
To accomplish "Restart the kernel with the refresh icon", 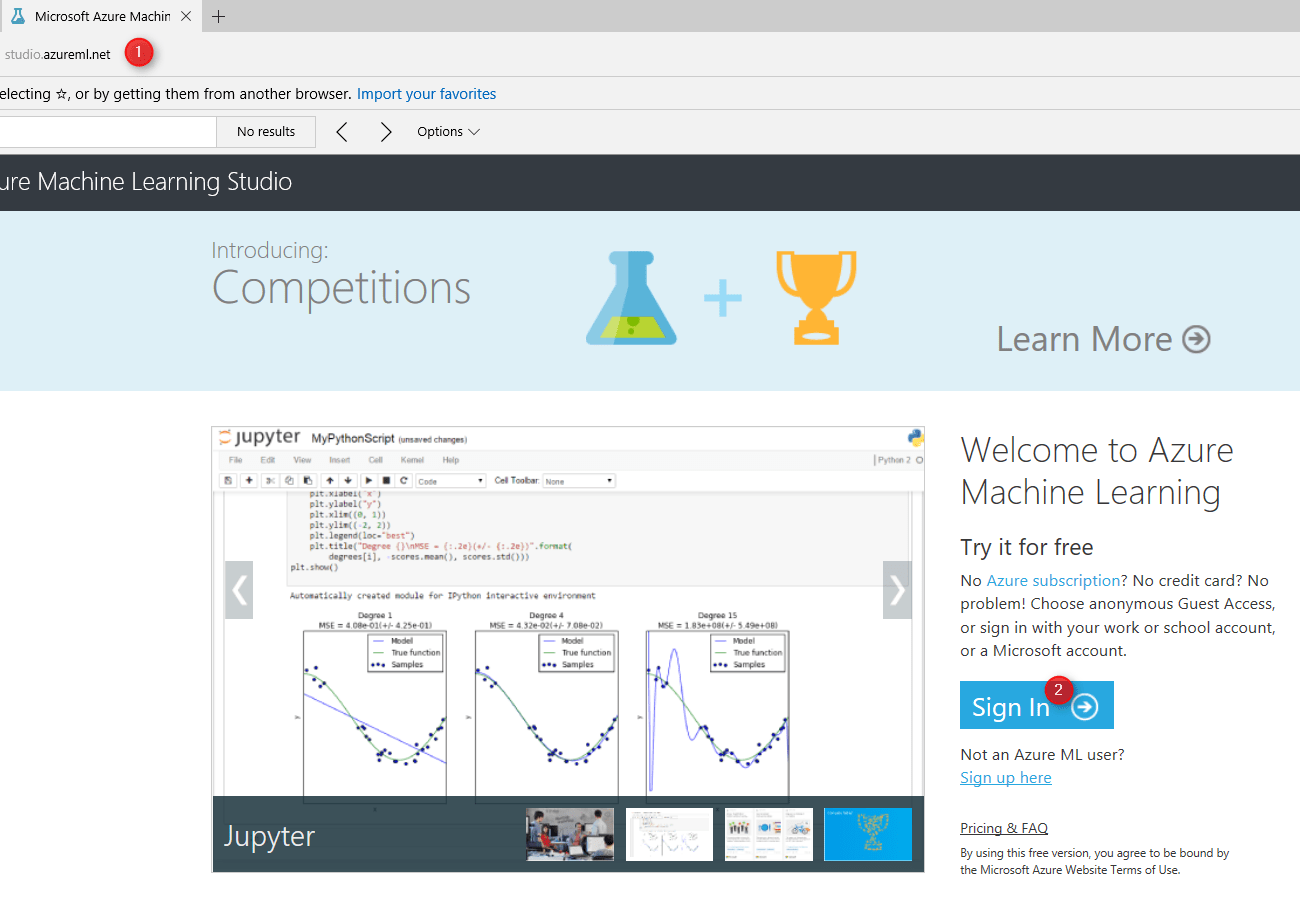I will pos(402,479).
